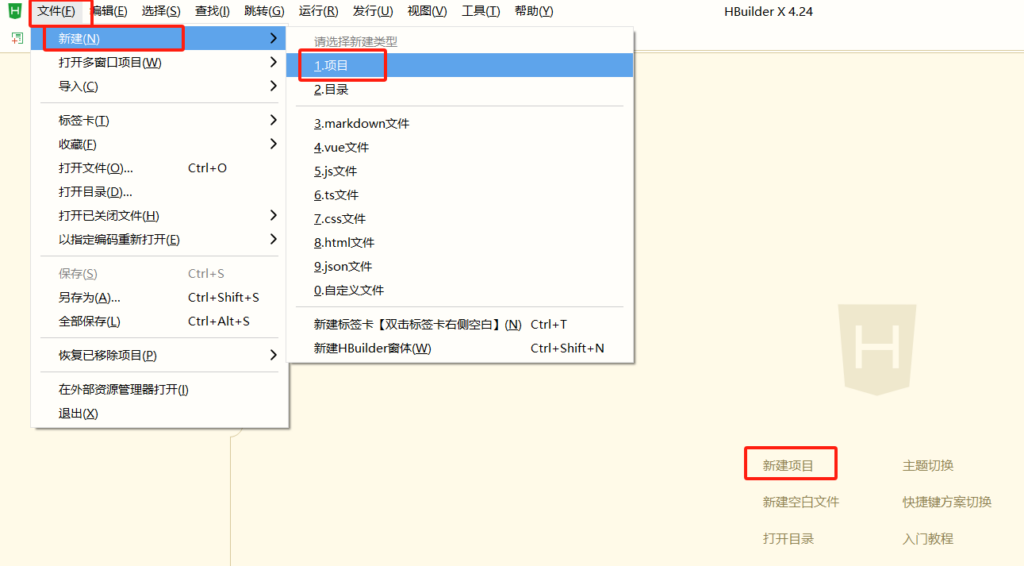The height and width of the screenshot is (566, 1024).
Task: Click the new file icon in the toolbar
Action: point(17,39)
